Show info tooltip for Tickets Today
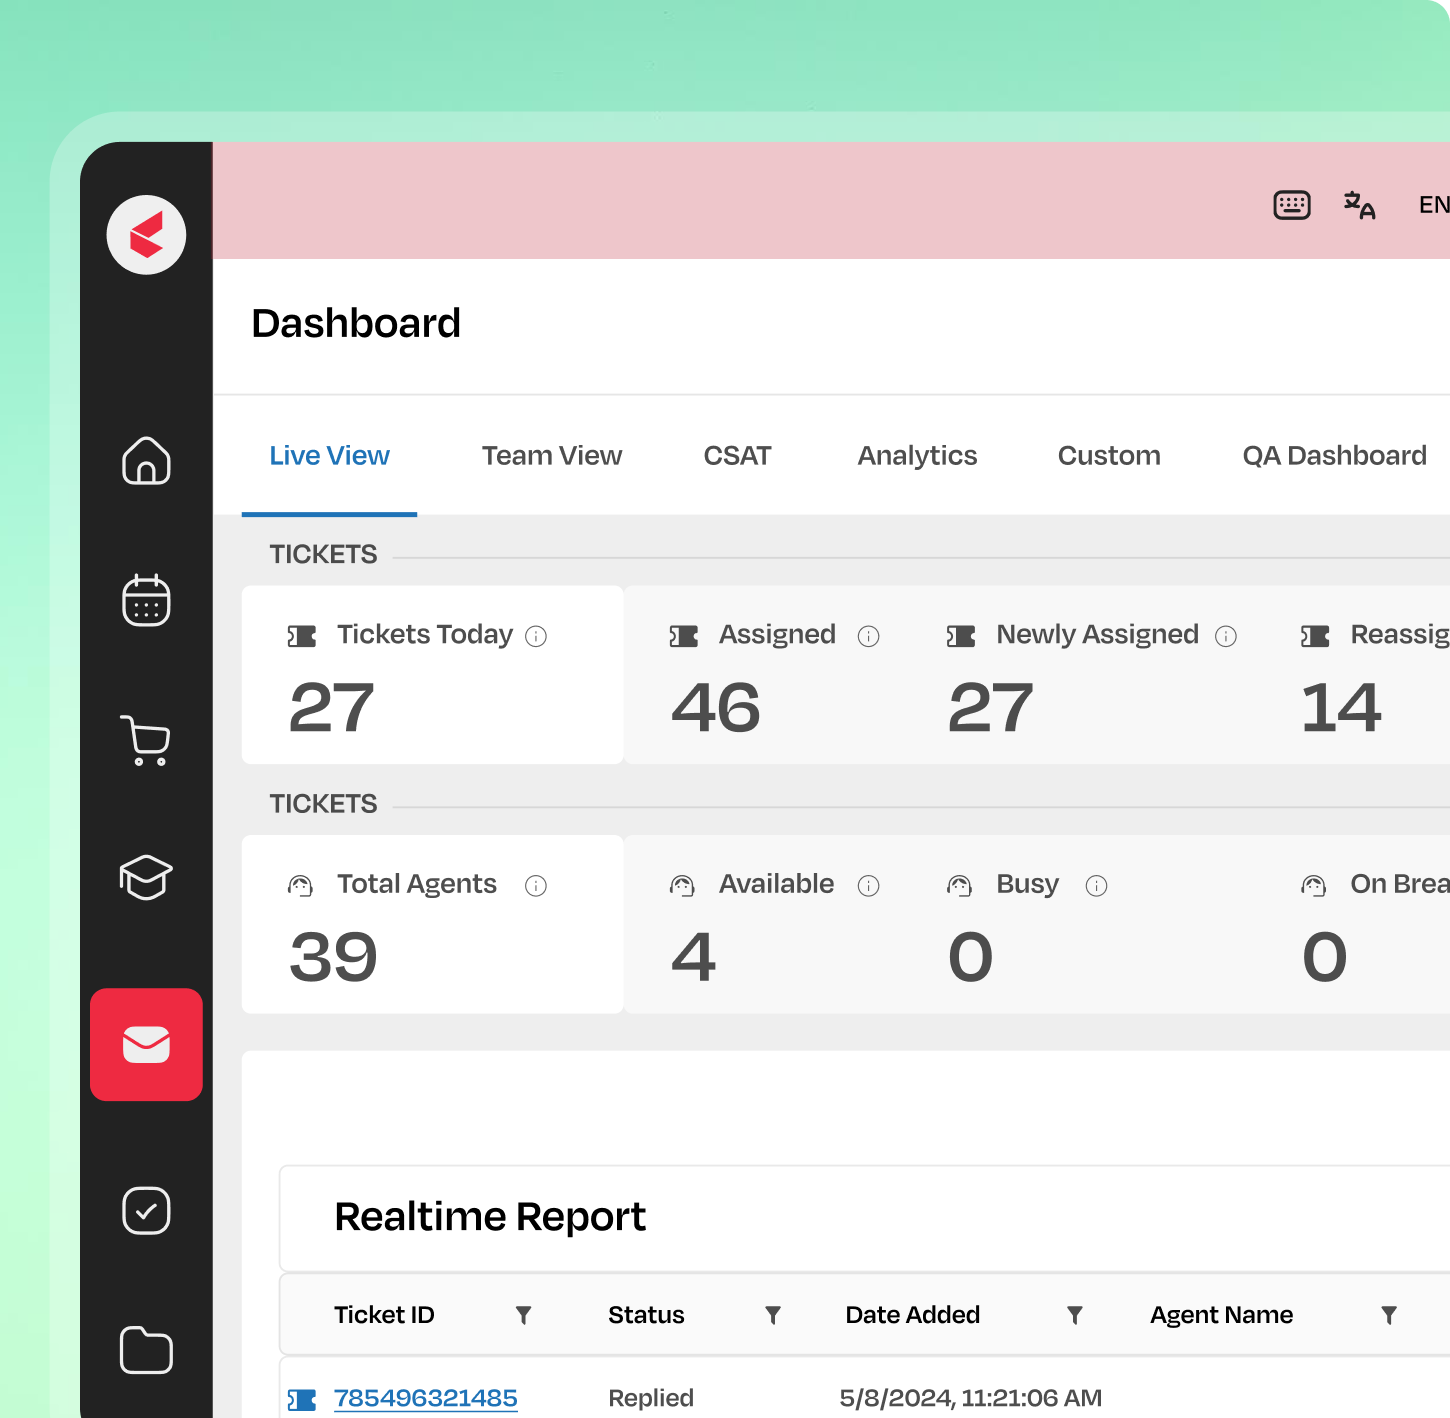The image size is (1450, 1418). click(x=536, y=636)
